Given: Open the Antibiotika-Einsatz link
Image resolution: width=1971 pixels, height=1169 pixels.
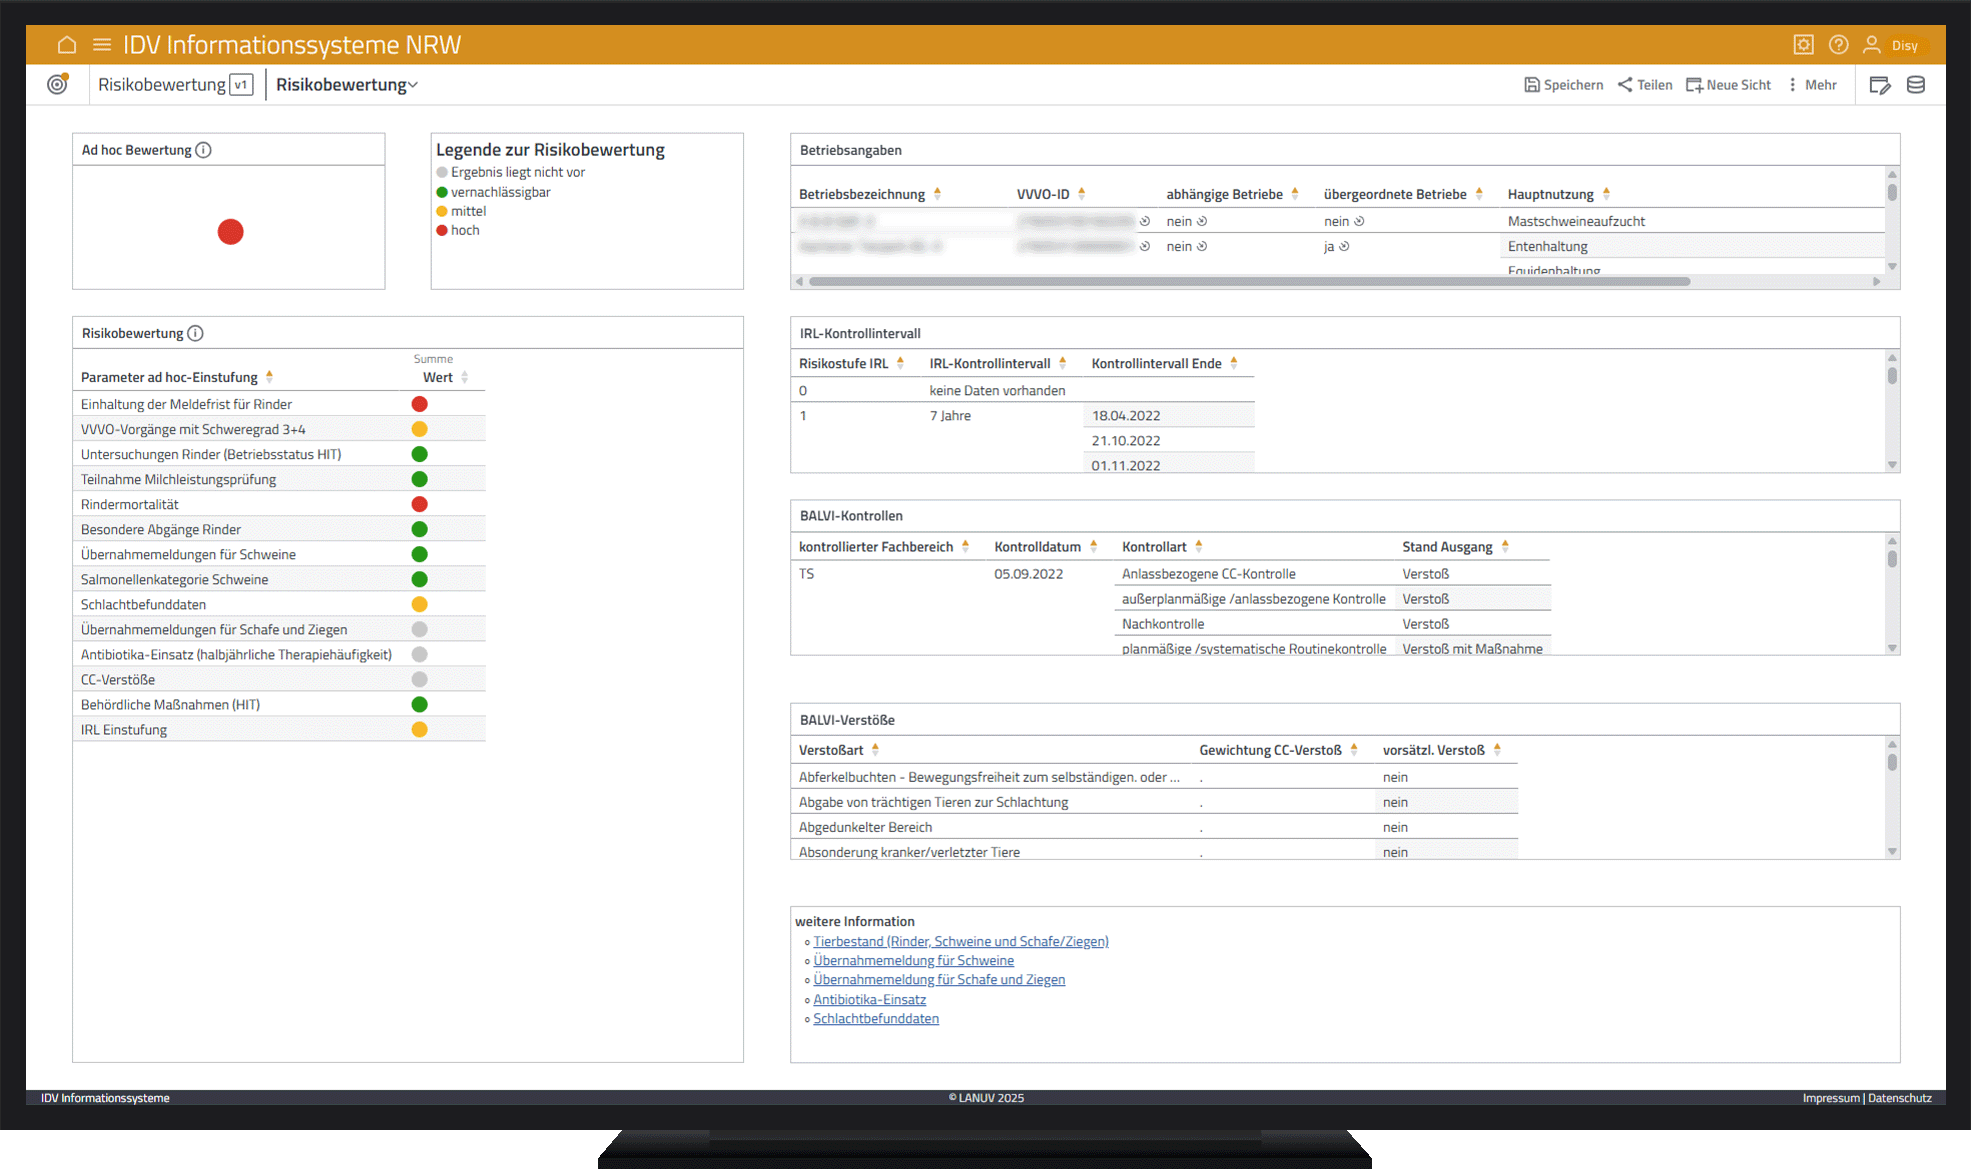Looking at the screenshot, I should (869, 999).
